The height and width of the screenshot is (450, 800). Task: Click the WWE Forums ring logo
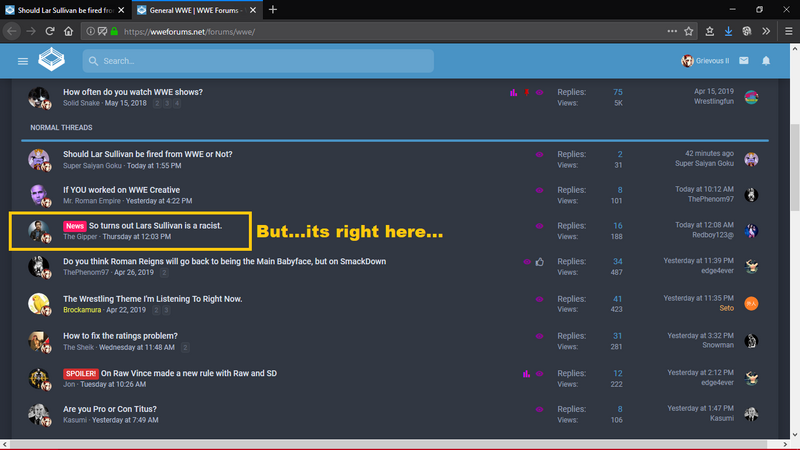(52, 60)
